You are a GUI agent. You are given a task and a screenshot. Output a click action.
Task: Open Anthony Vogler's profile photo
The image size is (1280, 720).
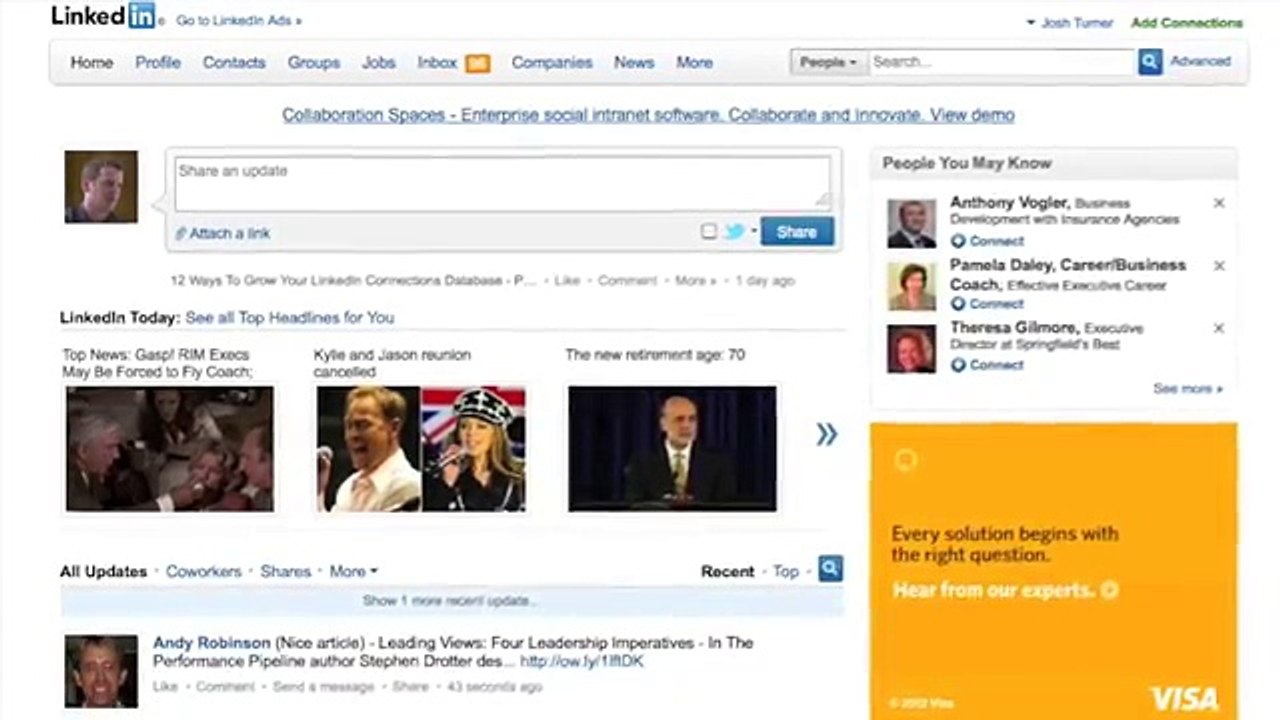tap(911, 223)
